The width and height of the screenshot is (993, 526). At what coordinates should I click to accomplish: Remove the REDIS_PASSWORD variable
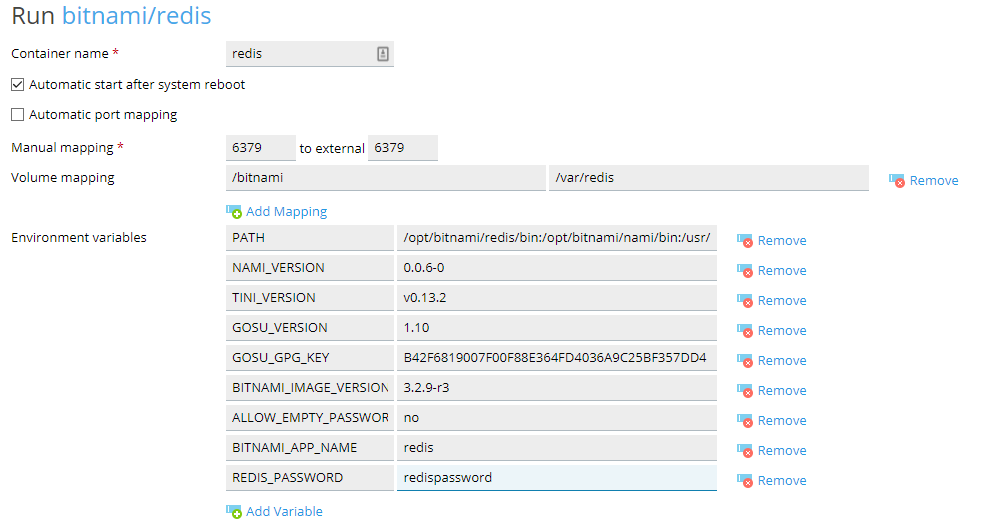point(781,480)
